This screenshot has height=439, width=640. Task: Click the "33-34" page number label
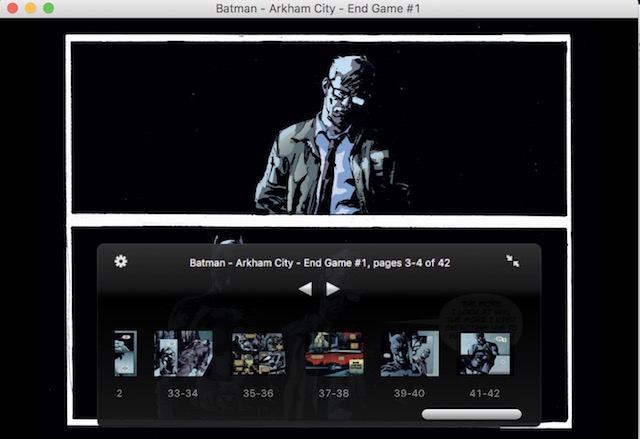click(x=183, y=393)
